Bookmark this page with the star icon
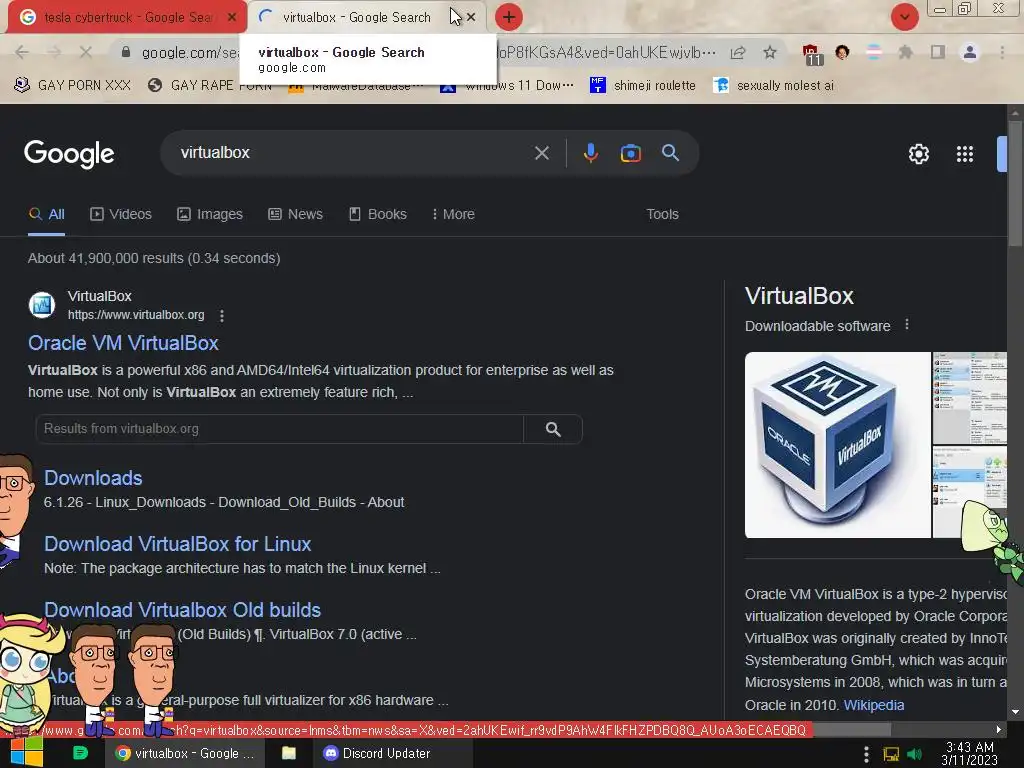This screenshot has width=1024, height=768. 770,52
